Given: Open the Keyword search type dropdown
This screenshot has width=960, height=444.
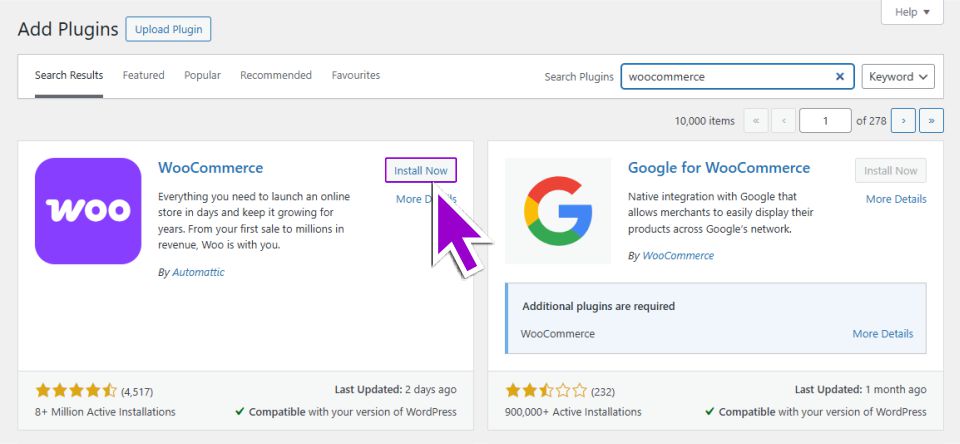Looking at the screenshot, I should [898, 77].
